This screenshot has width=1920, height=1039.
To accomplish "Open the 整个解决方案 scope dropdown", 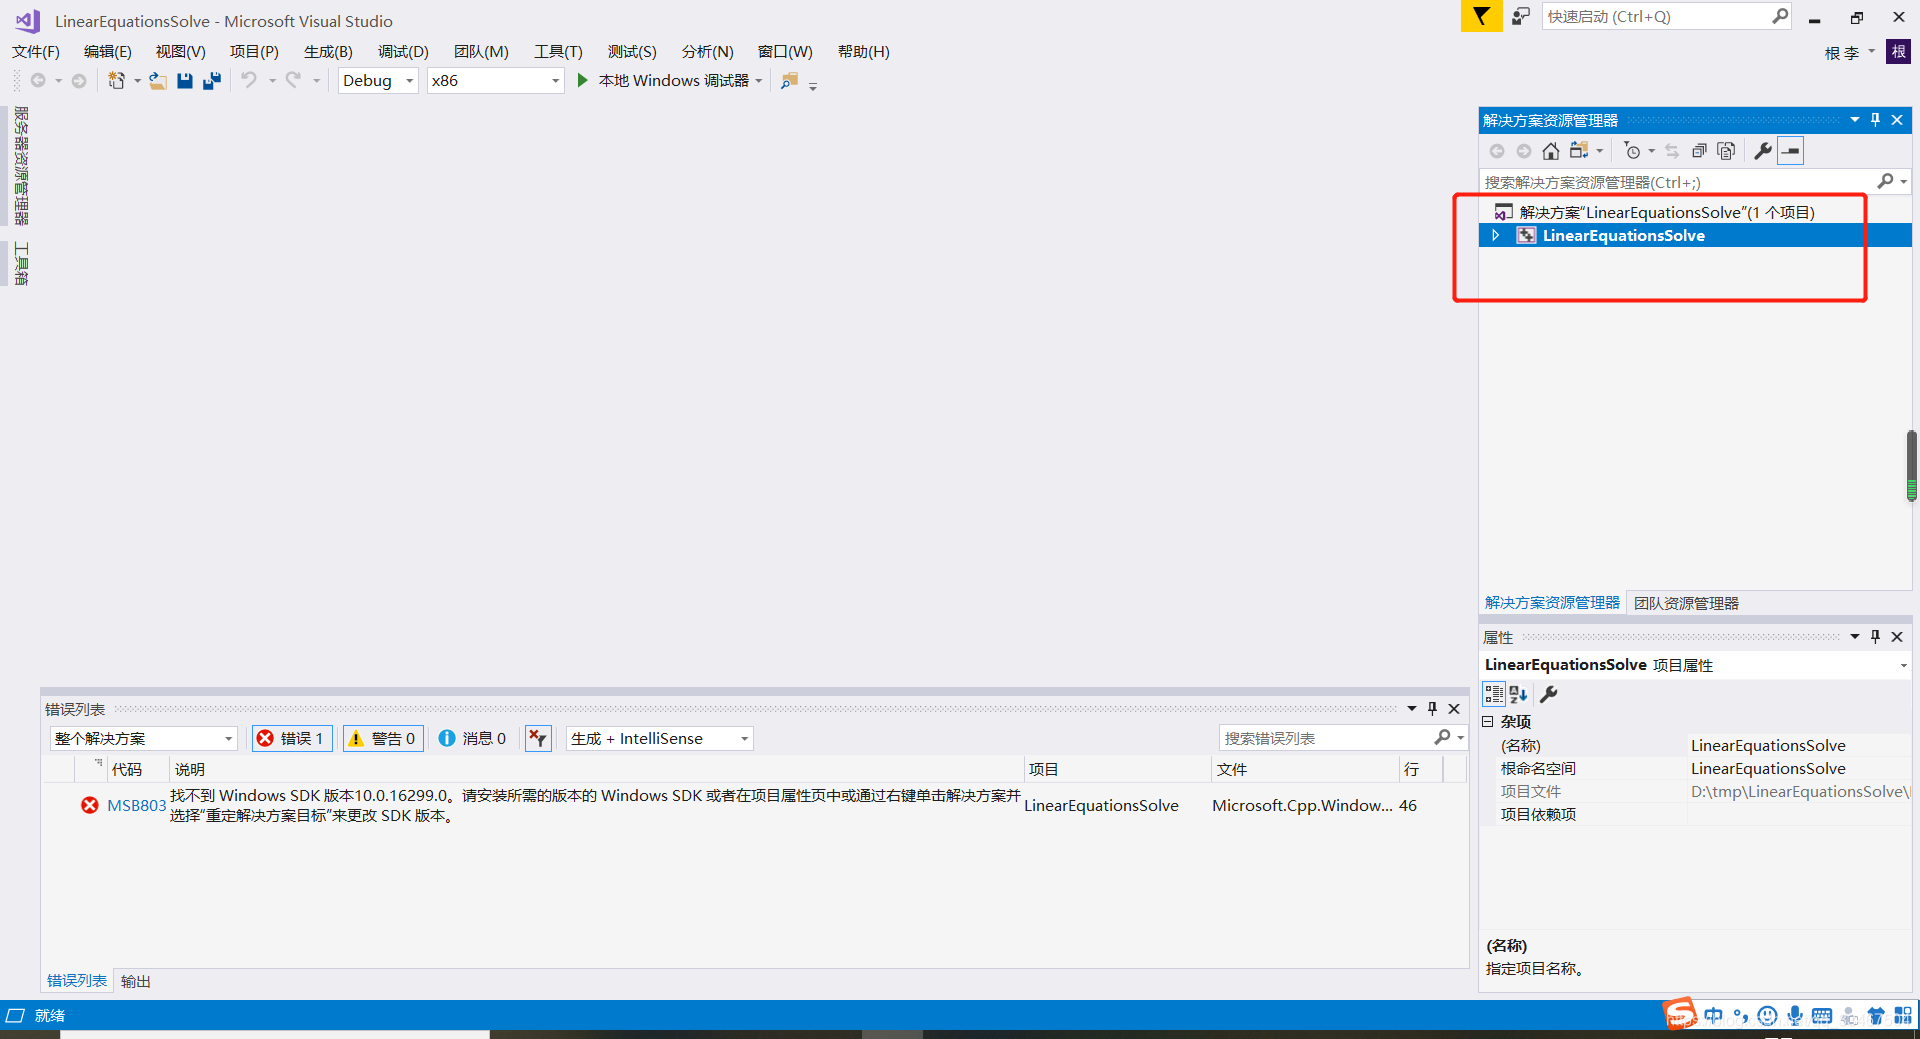I will click(143, 738).
